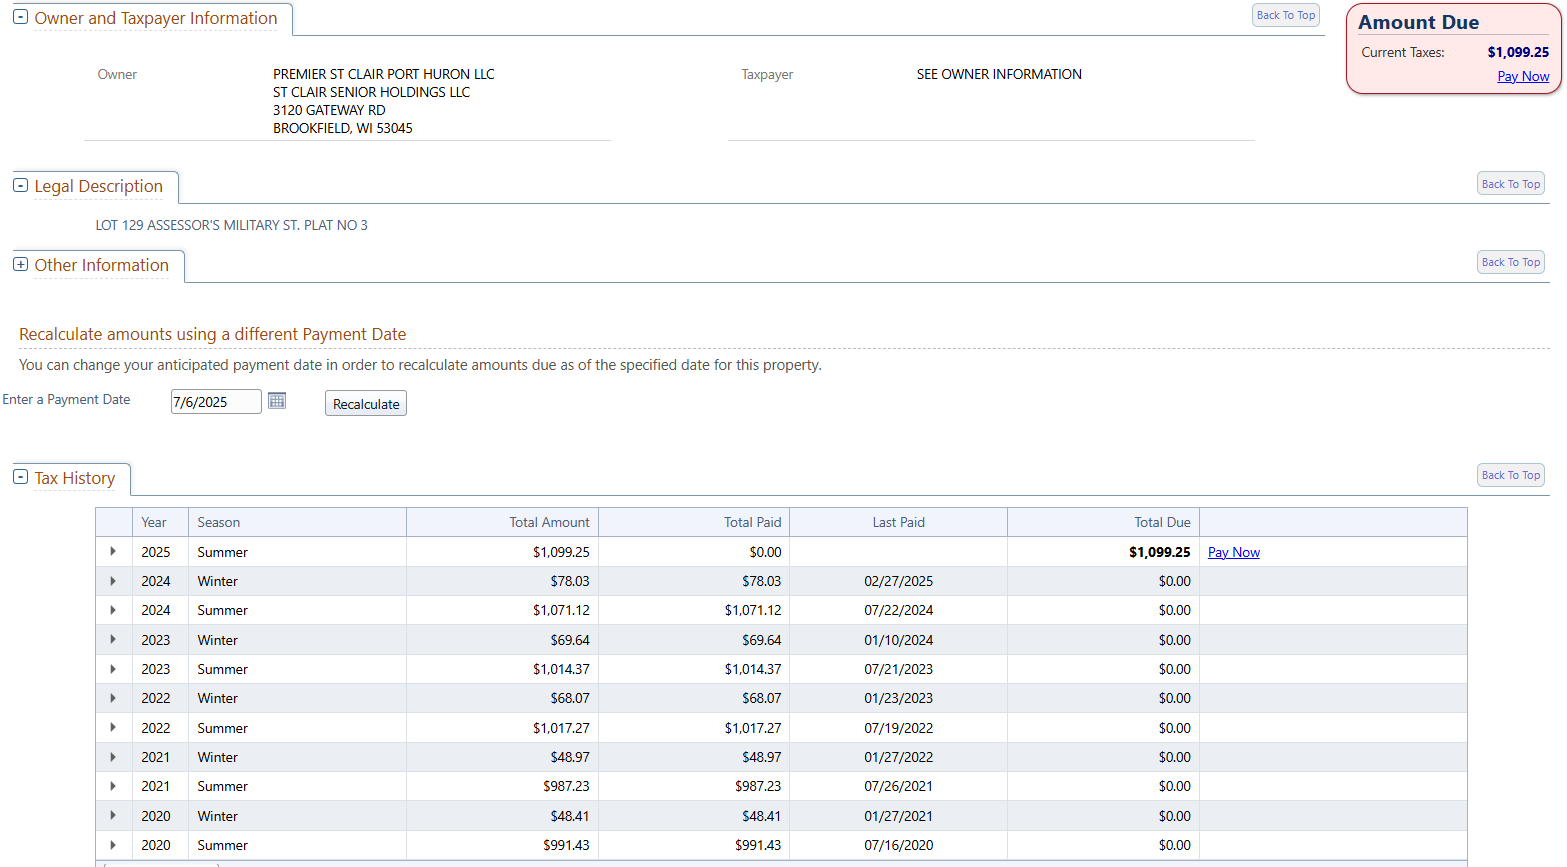Click the payment date input field
This screenshot has height=867, width=1567.
[x=215, y=402]
